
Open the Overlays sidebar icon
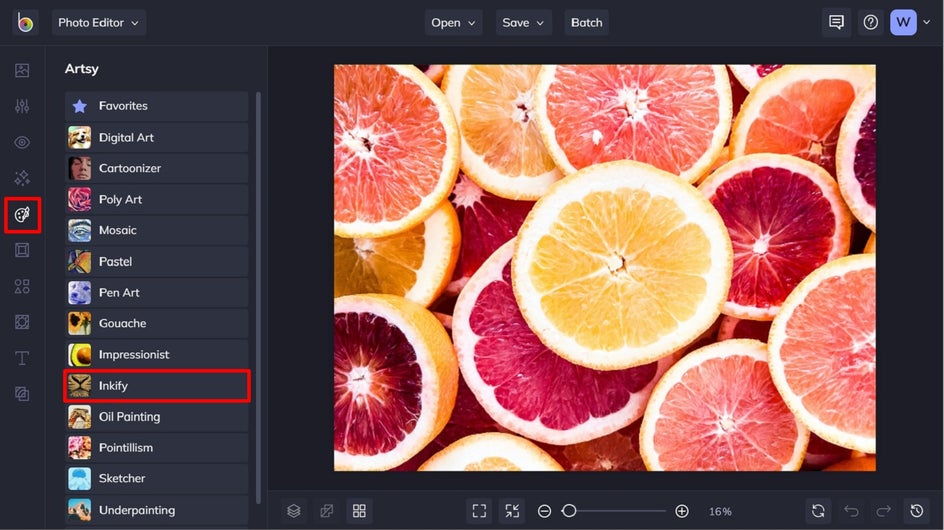(x=22, y=322)
